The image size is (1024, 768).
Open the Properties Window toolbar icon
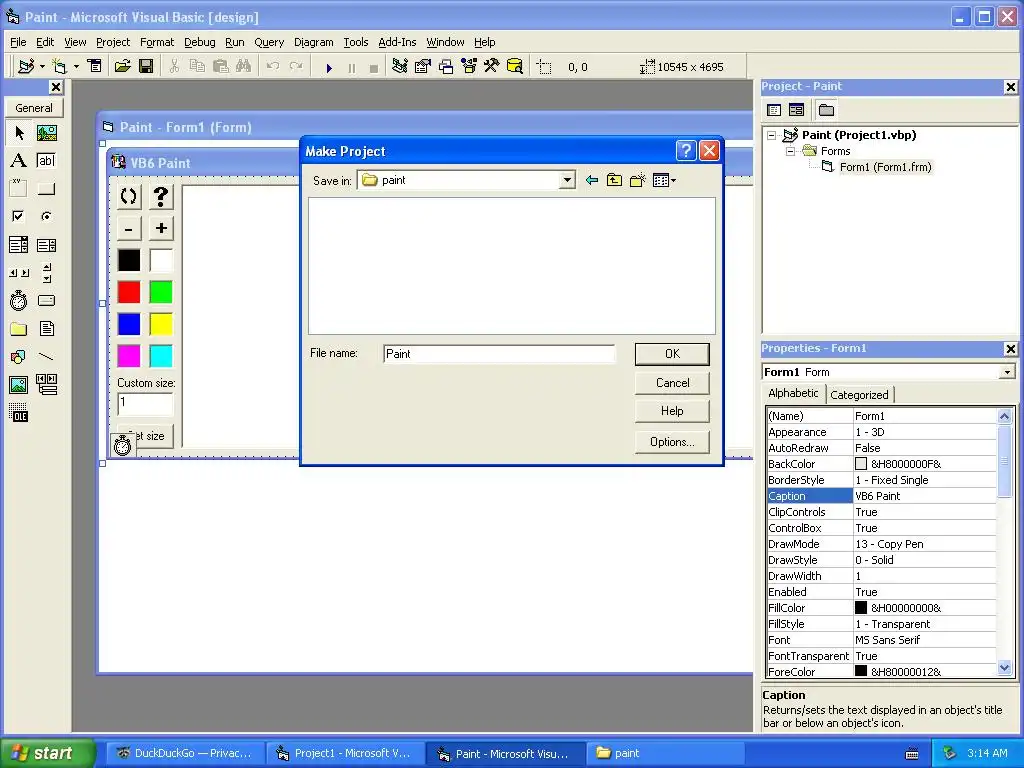coord(423,67)
